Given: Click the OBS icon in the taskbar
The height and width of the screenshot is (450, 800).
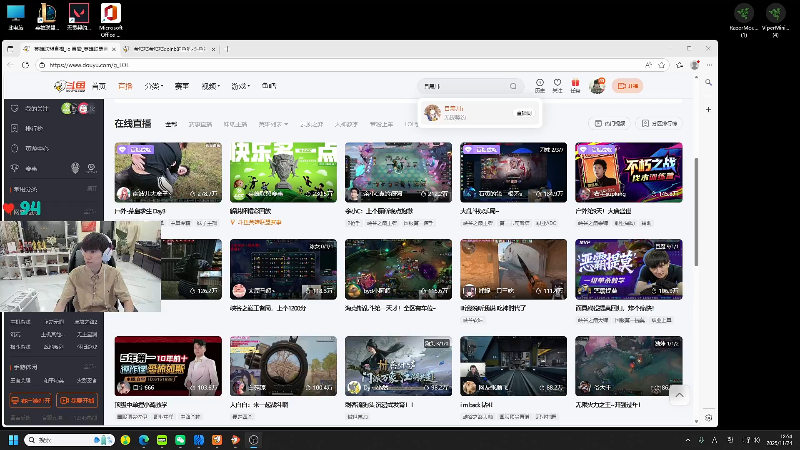Looking at the screenshot, I should pyautogui.click(x=254, y=440).
